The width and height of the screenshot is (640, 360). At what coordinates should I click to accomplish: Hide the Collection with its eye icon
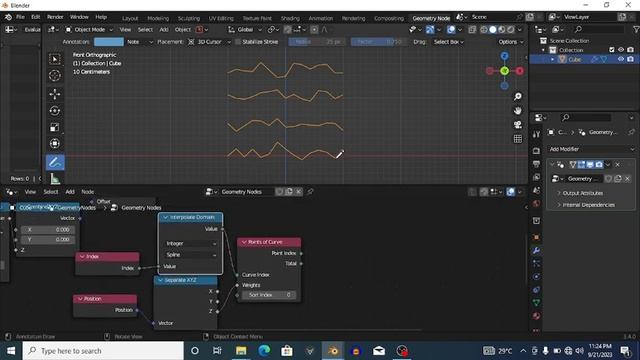[621, 50]
